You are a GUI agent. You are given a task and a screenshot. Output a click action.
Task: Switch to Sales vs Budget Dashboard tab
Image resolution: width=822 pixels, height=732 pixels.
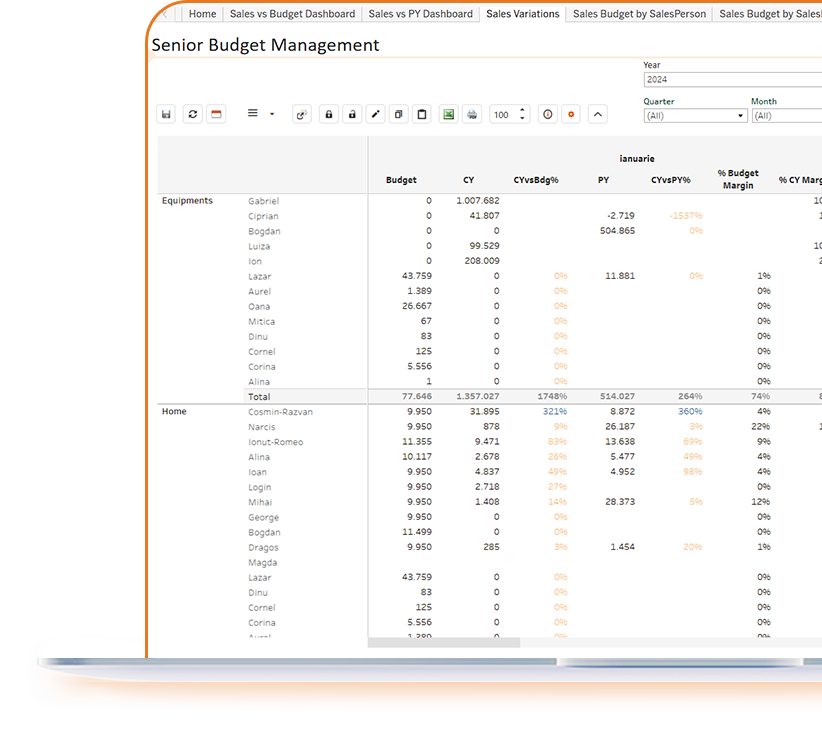click(292, 14)
